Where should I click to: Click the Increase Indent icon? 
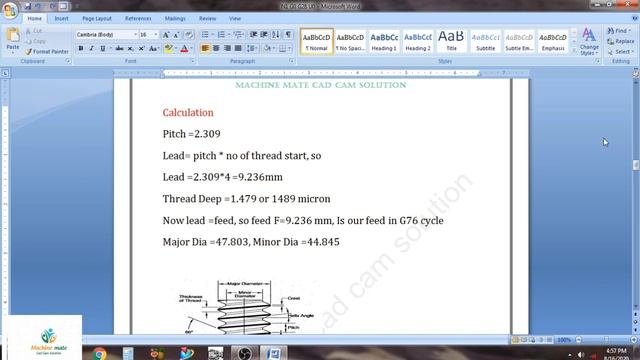point(264,35)
